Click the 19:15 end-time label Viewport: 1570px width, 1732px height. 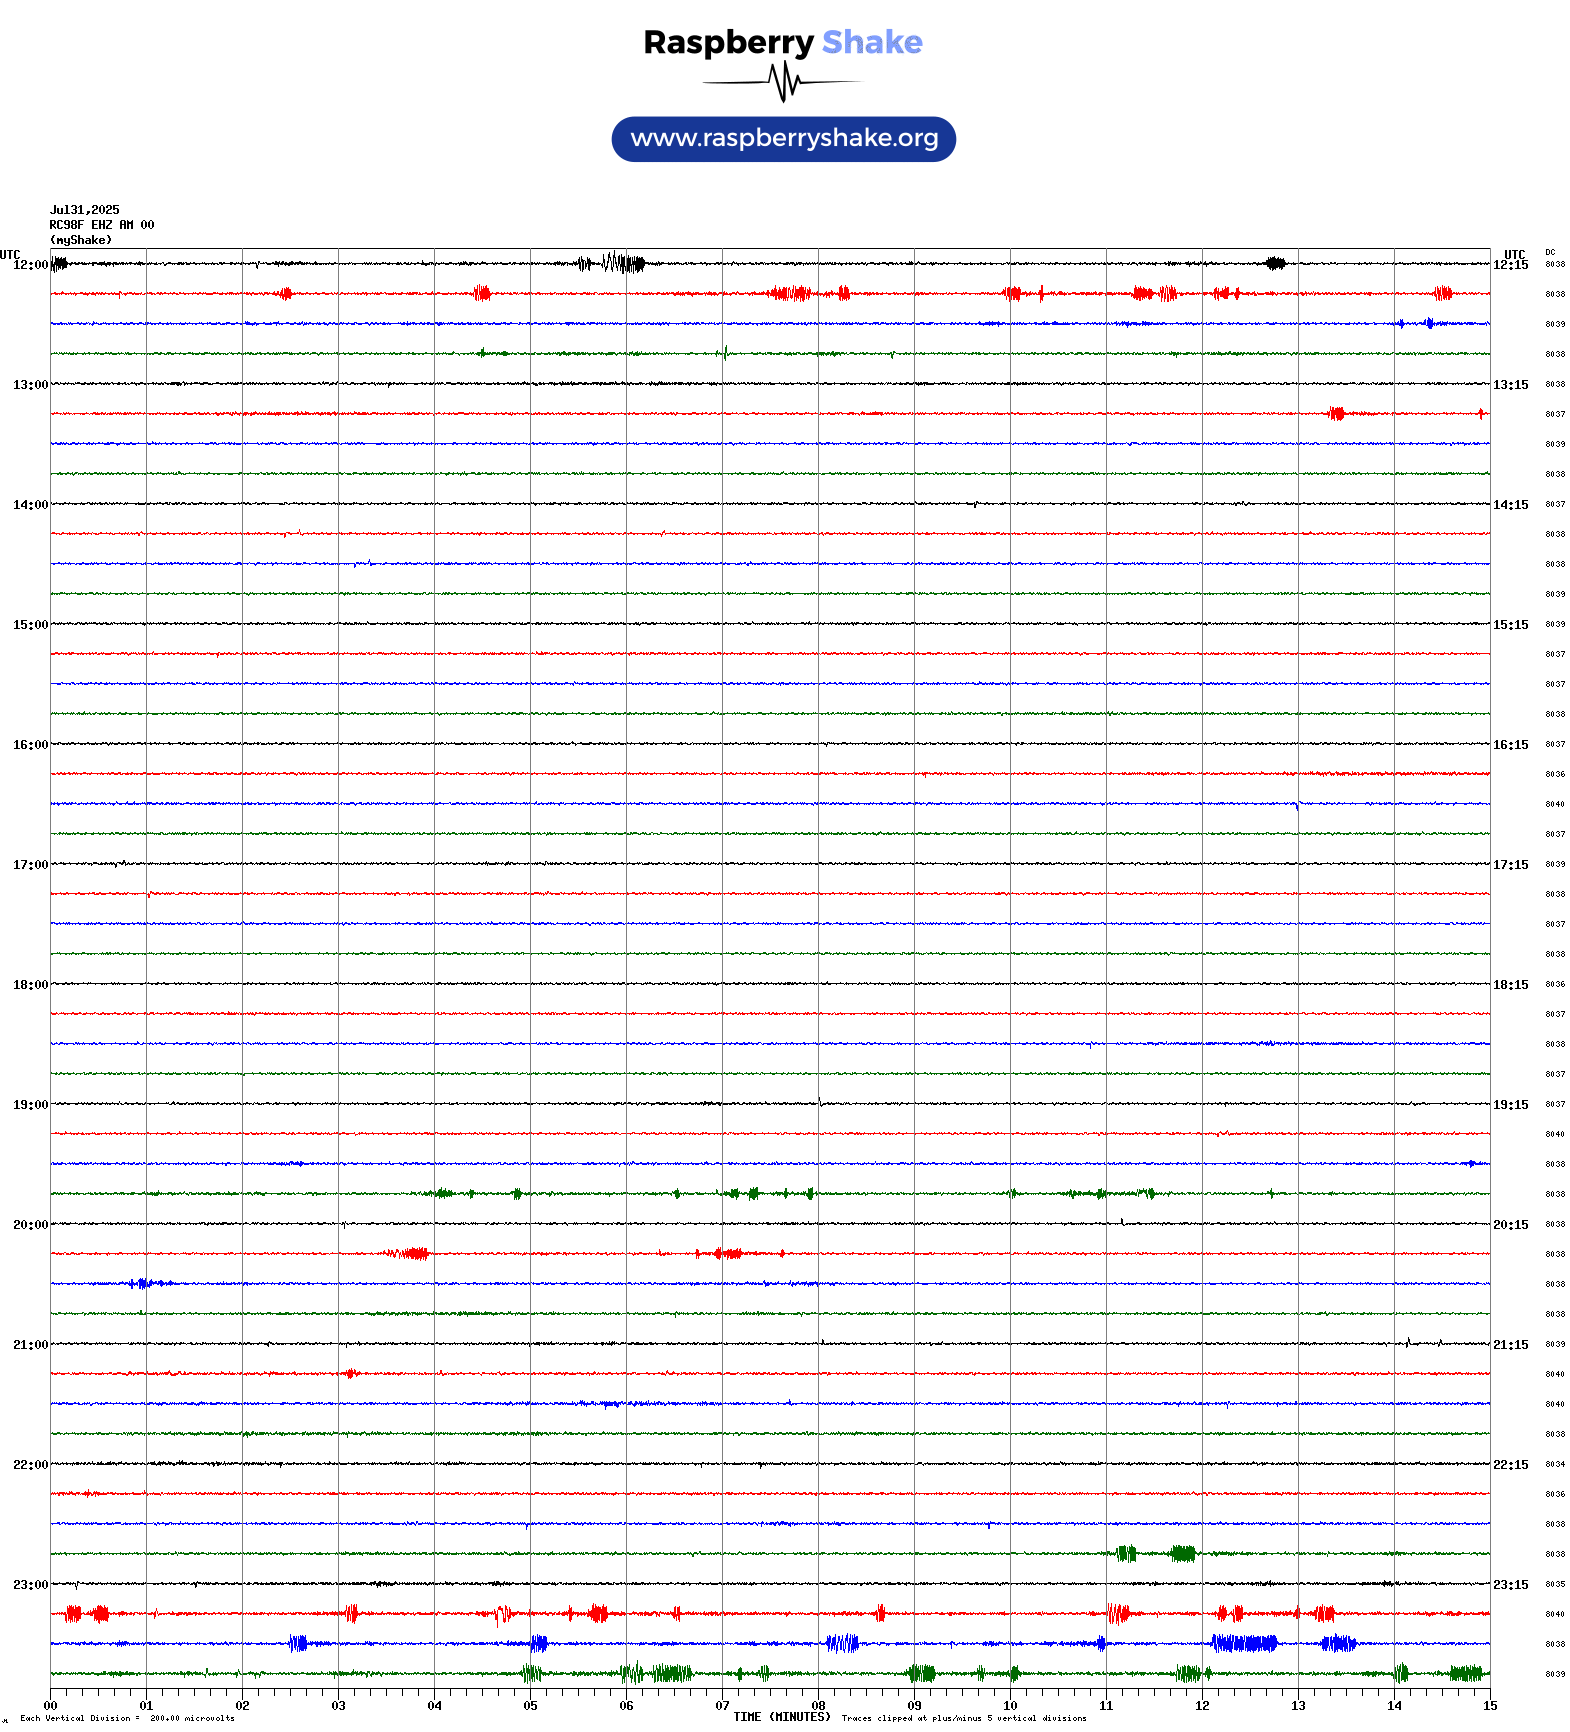[1511, 1105]
